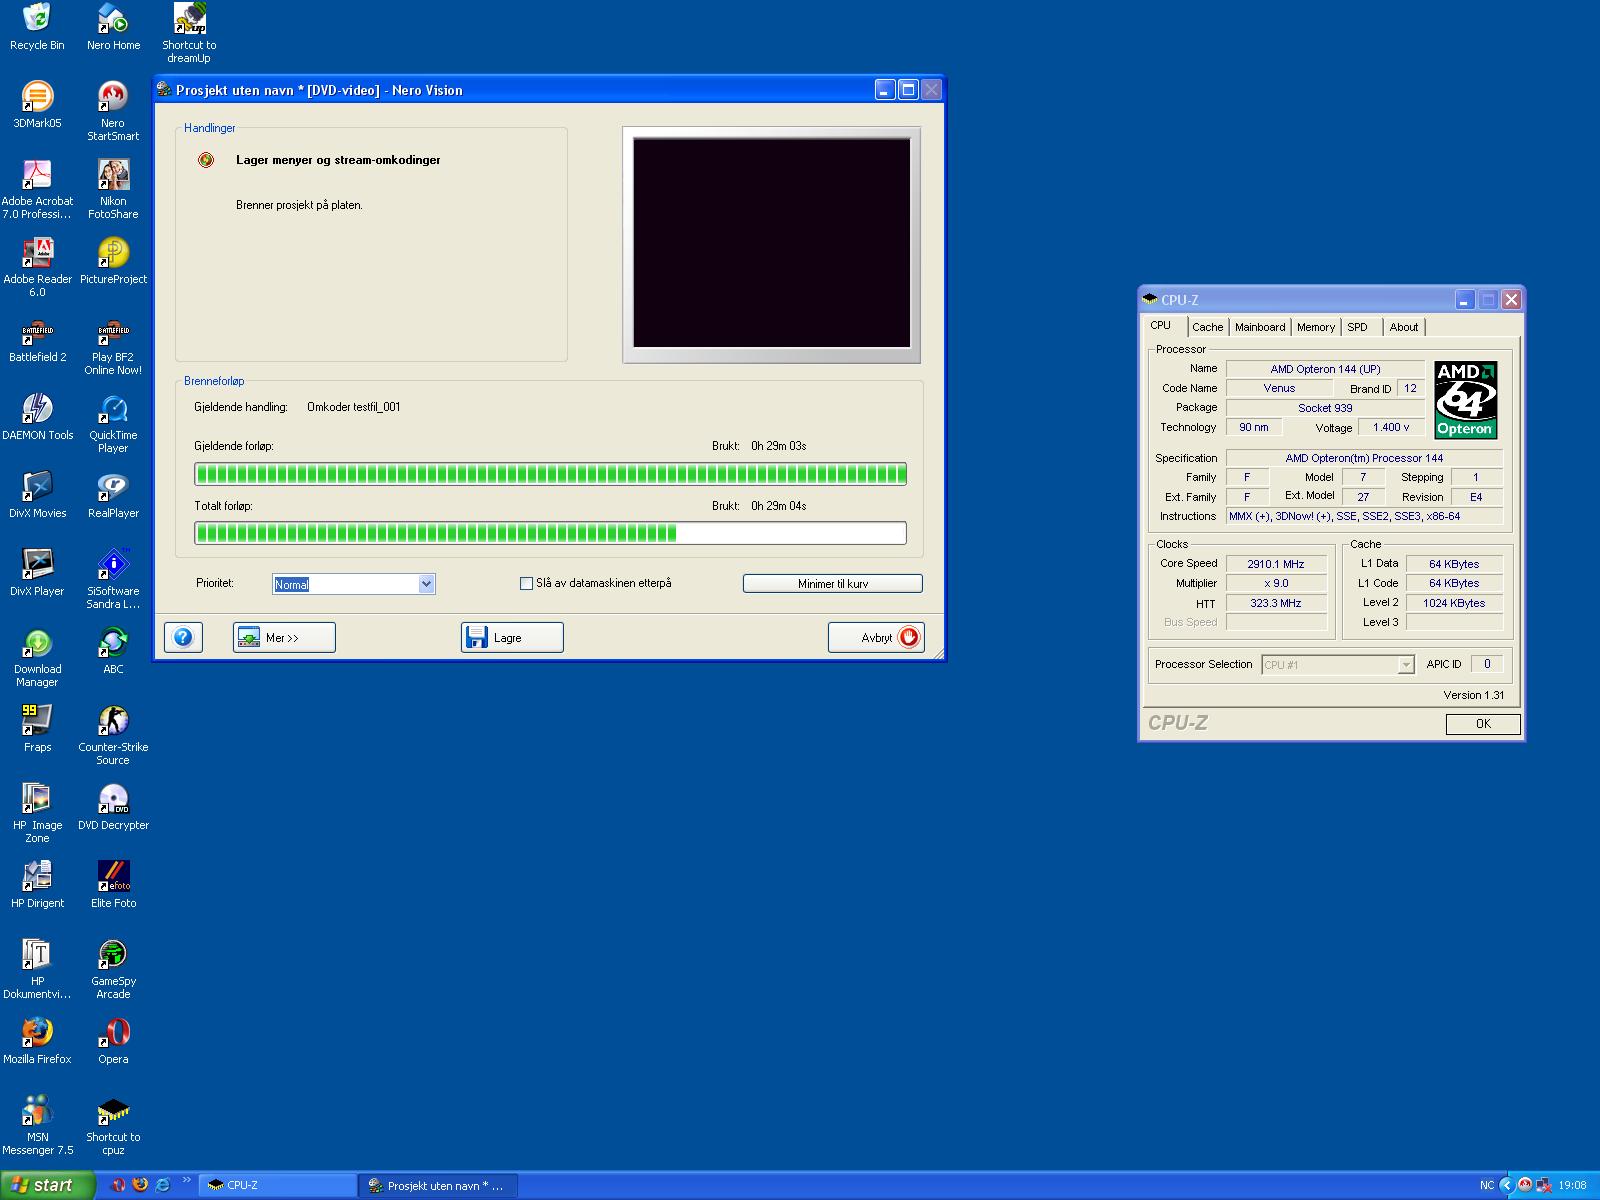Open the Recycle Bin desktop icon
Image resolution: width=1600 pixels, height=1200 pixels.
pyautogui.click(x=37, y=27)
